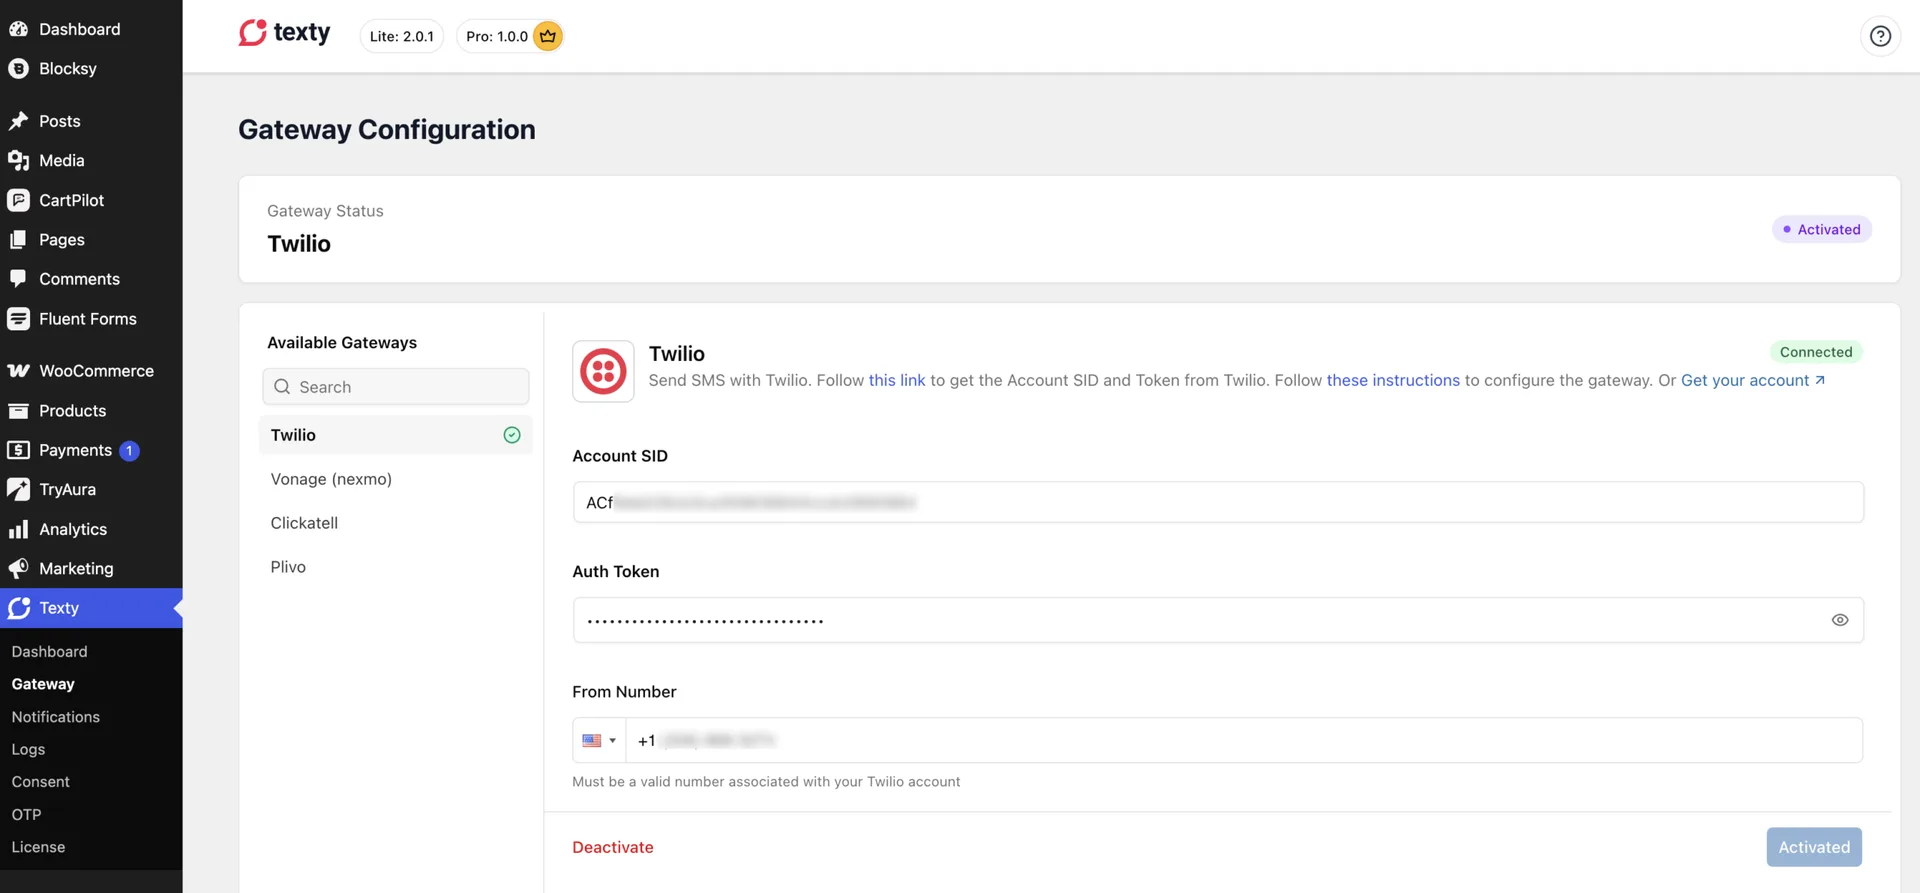The width and height of the screenshot is (1920, 893).
Task: Open the help question mark icon
Action: pos(1880,36)
